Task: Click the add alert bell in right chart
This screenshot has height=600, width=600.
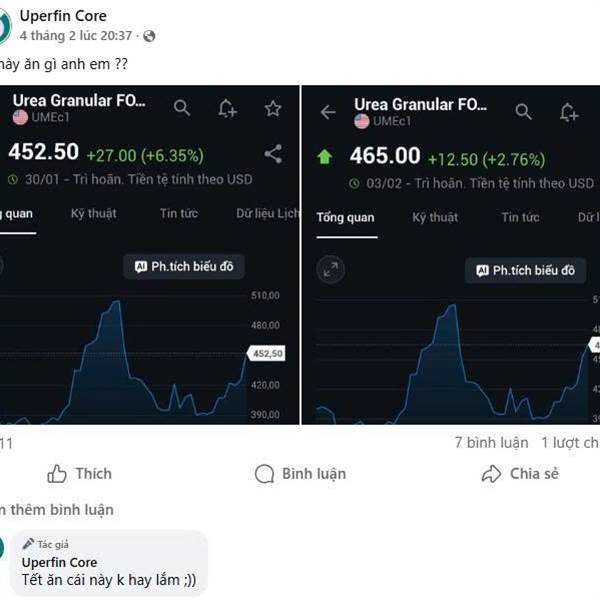Action: click(x=569, y=112)
